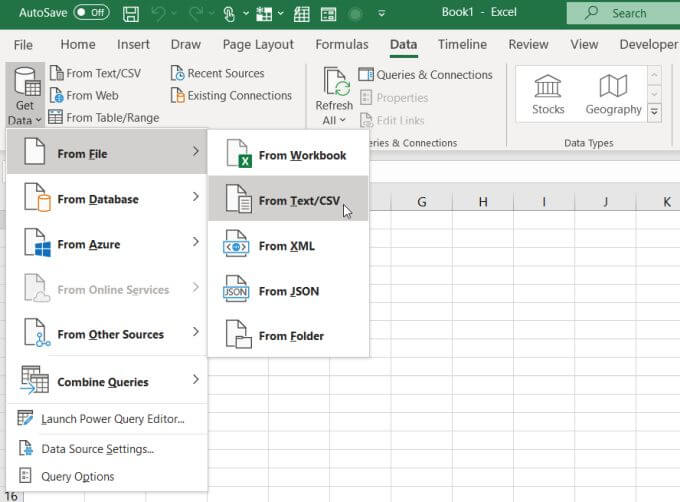The height and width of the screenshot is (502, 680).
Task: Click the Save icon in title bar
Action: pos(131,13)
